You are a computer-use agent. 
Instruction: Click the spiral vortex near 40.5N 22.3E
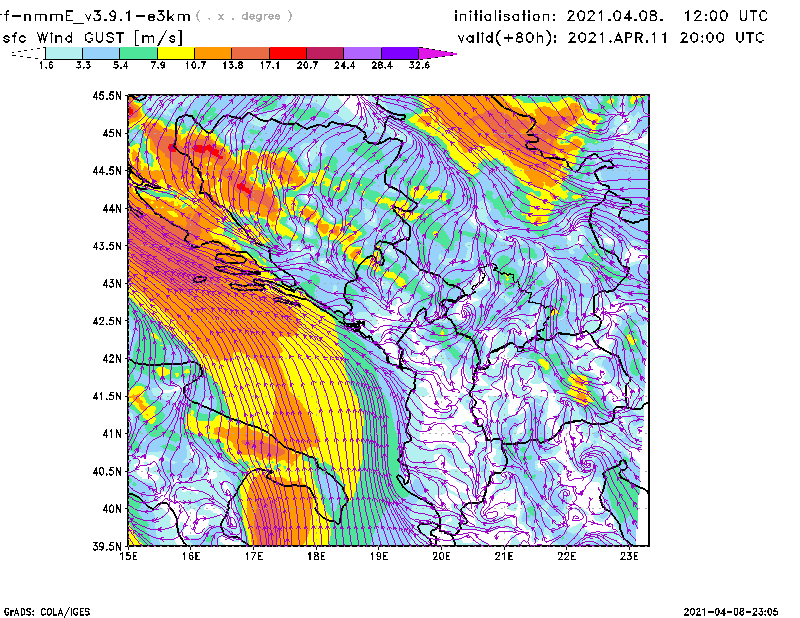[x=588, y=464]
